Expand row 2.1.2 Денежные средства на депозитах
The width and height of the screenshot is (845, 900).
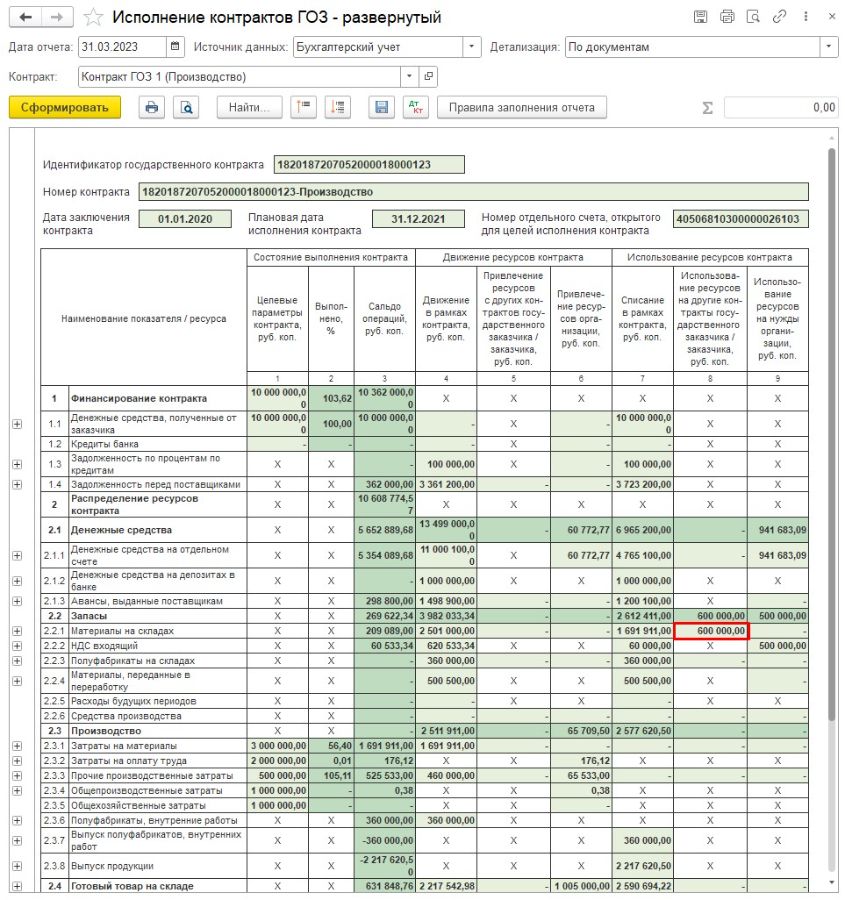pyautogui.click(x=17, y=580)
